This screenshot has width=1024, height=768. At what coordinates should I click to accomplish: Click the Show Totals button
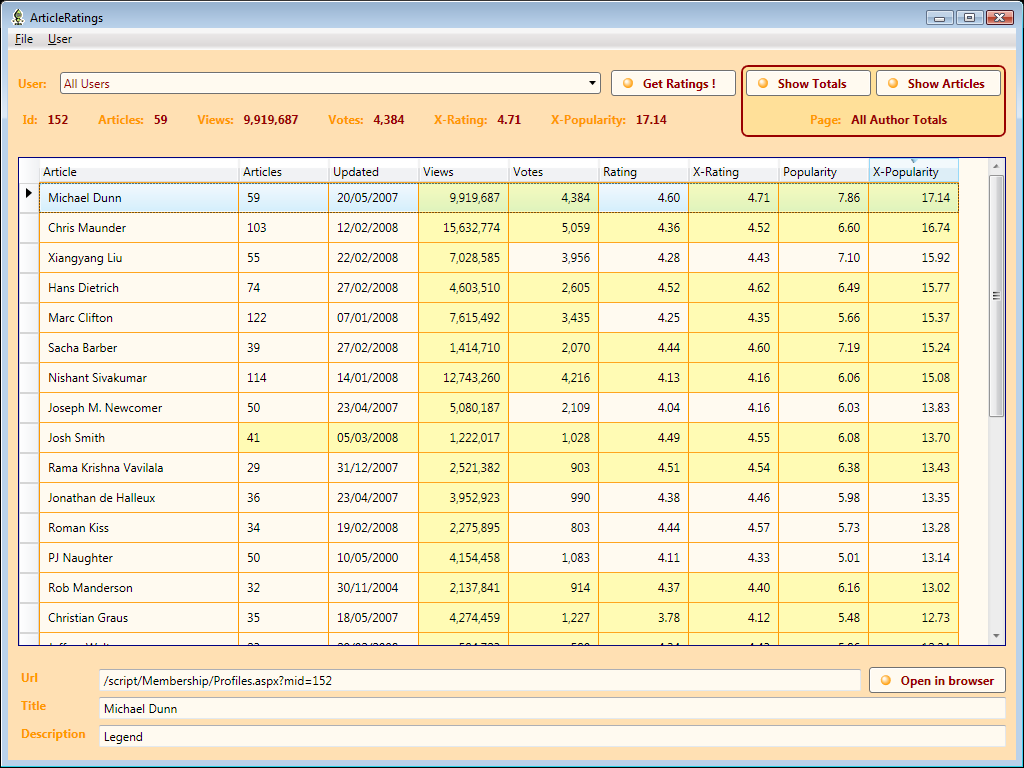(x=808, y=84)
